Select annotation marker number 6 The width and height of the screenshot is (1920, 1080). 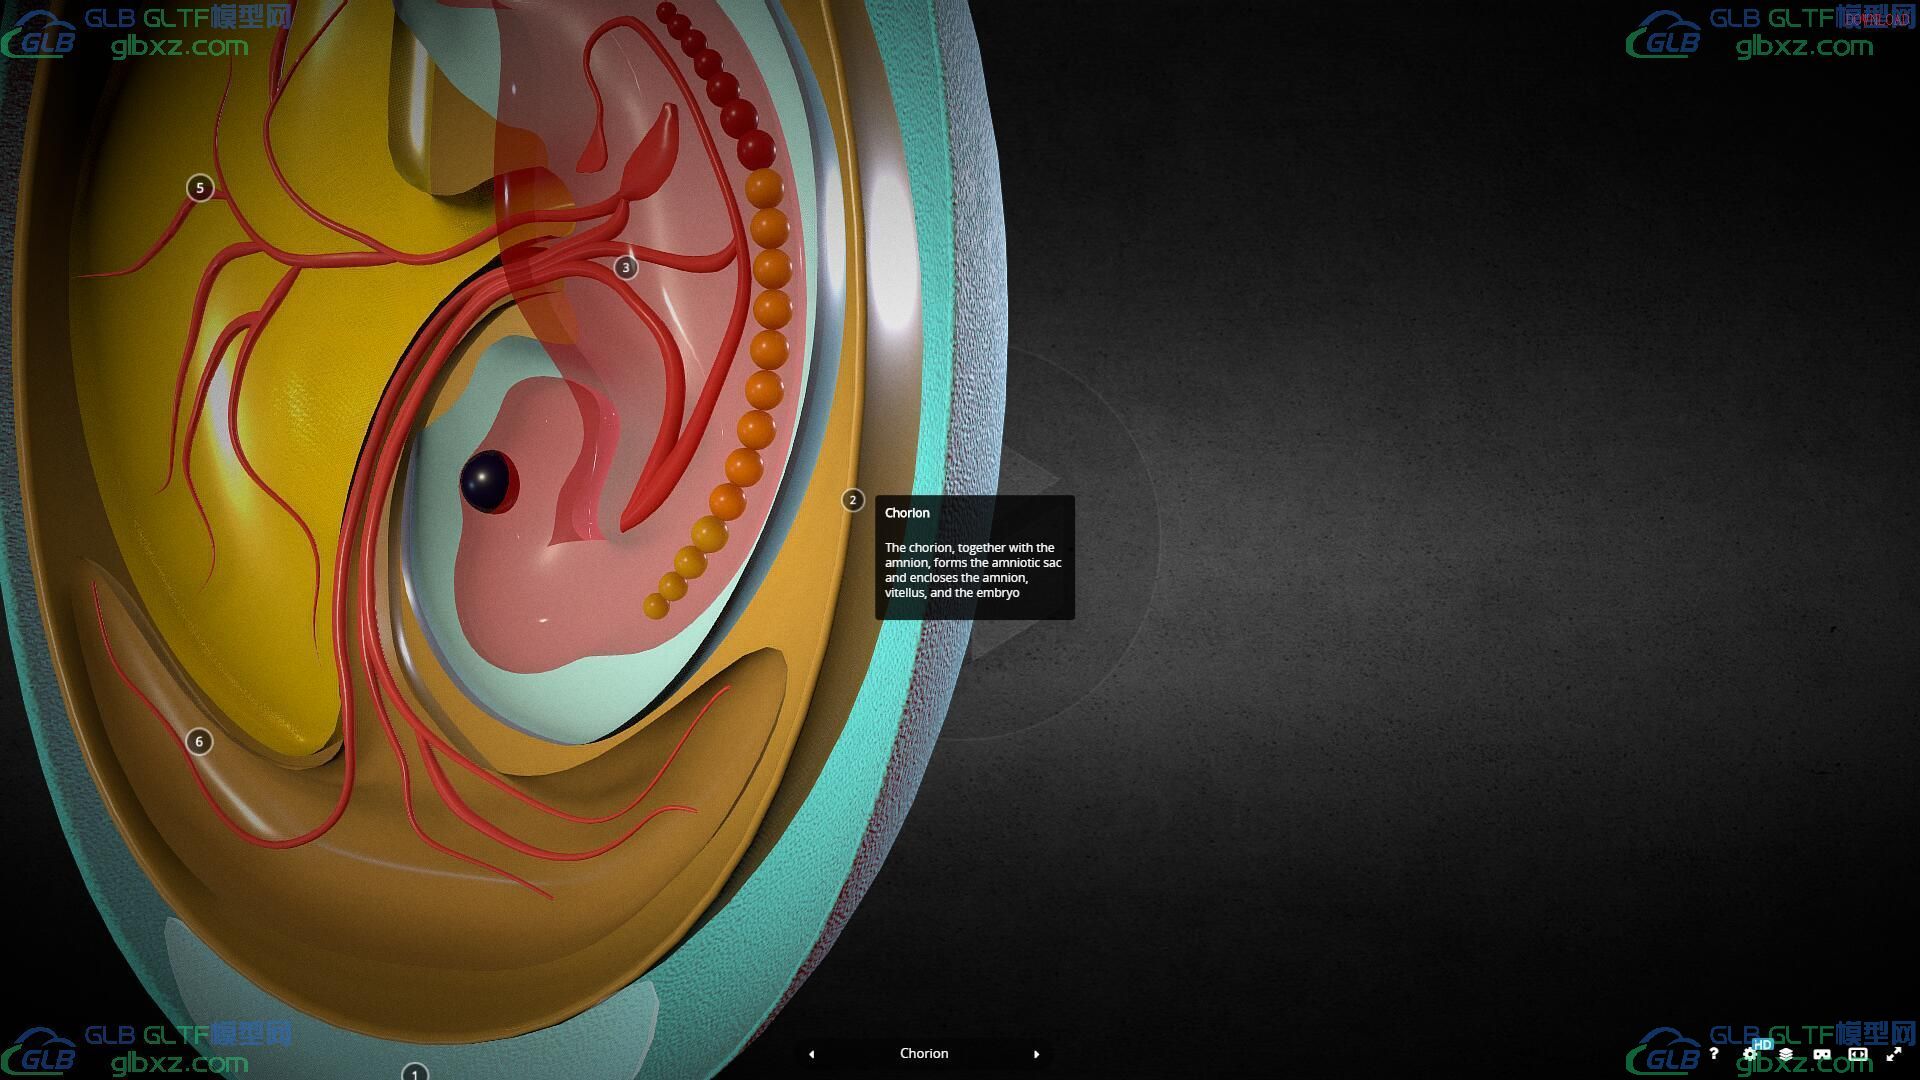click(x=199, y=741)
